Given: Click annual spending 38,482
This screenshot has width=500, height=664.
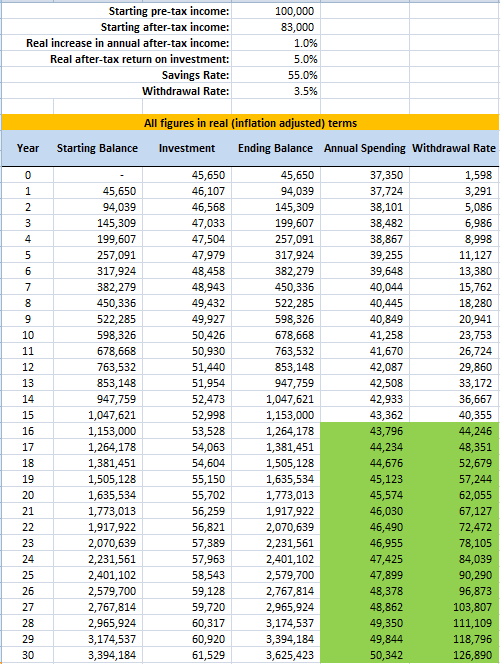Looking at the screenshot, I should tap(386, 223).
